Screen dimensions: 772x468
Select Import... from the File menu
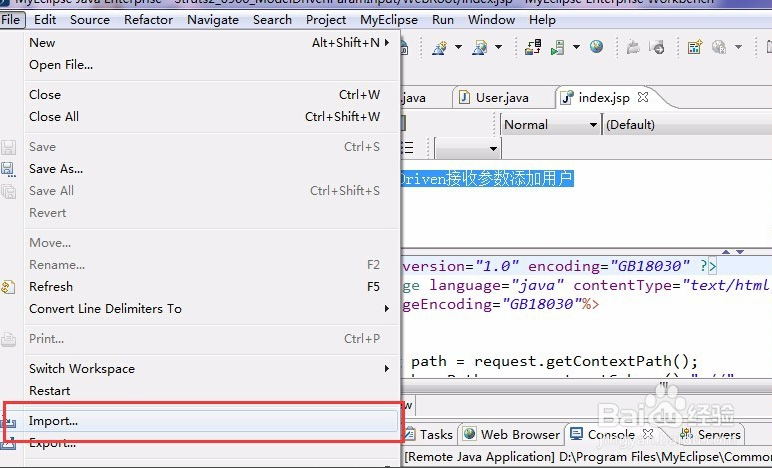tap(211, 421)
